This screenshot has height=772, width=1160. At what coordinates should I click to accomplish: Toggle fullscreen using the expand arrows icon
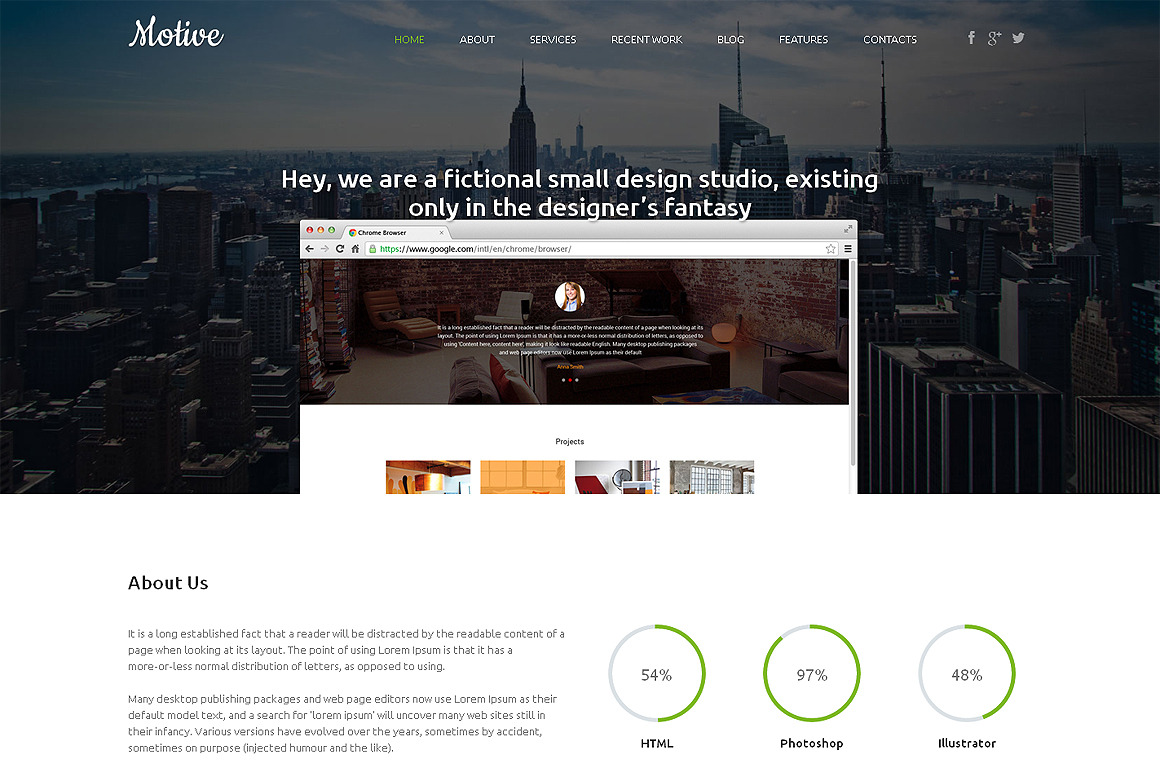pyautogui.click(x=848, y=229)
